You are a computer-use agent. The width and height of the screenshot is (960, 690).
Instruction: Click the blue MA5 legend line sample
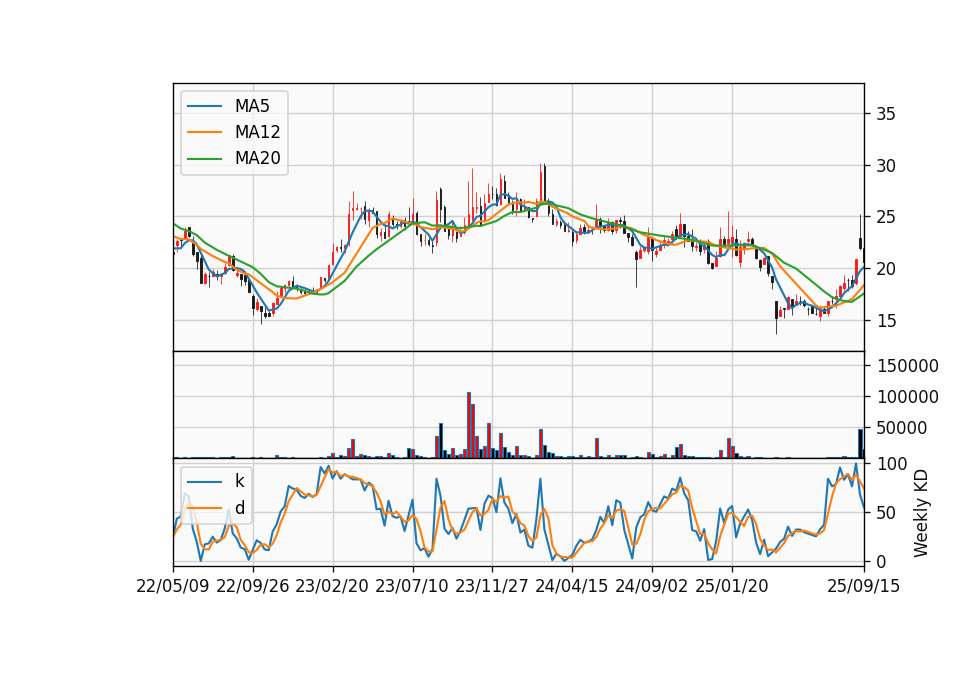click(x=204, y=106)
